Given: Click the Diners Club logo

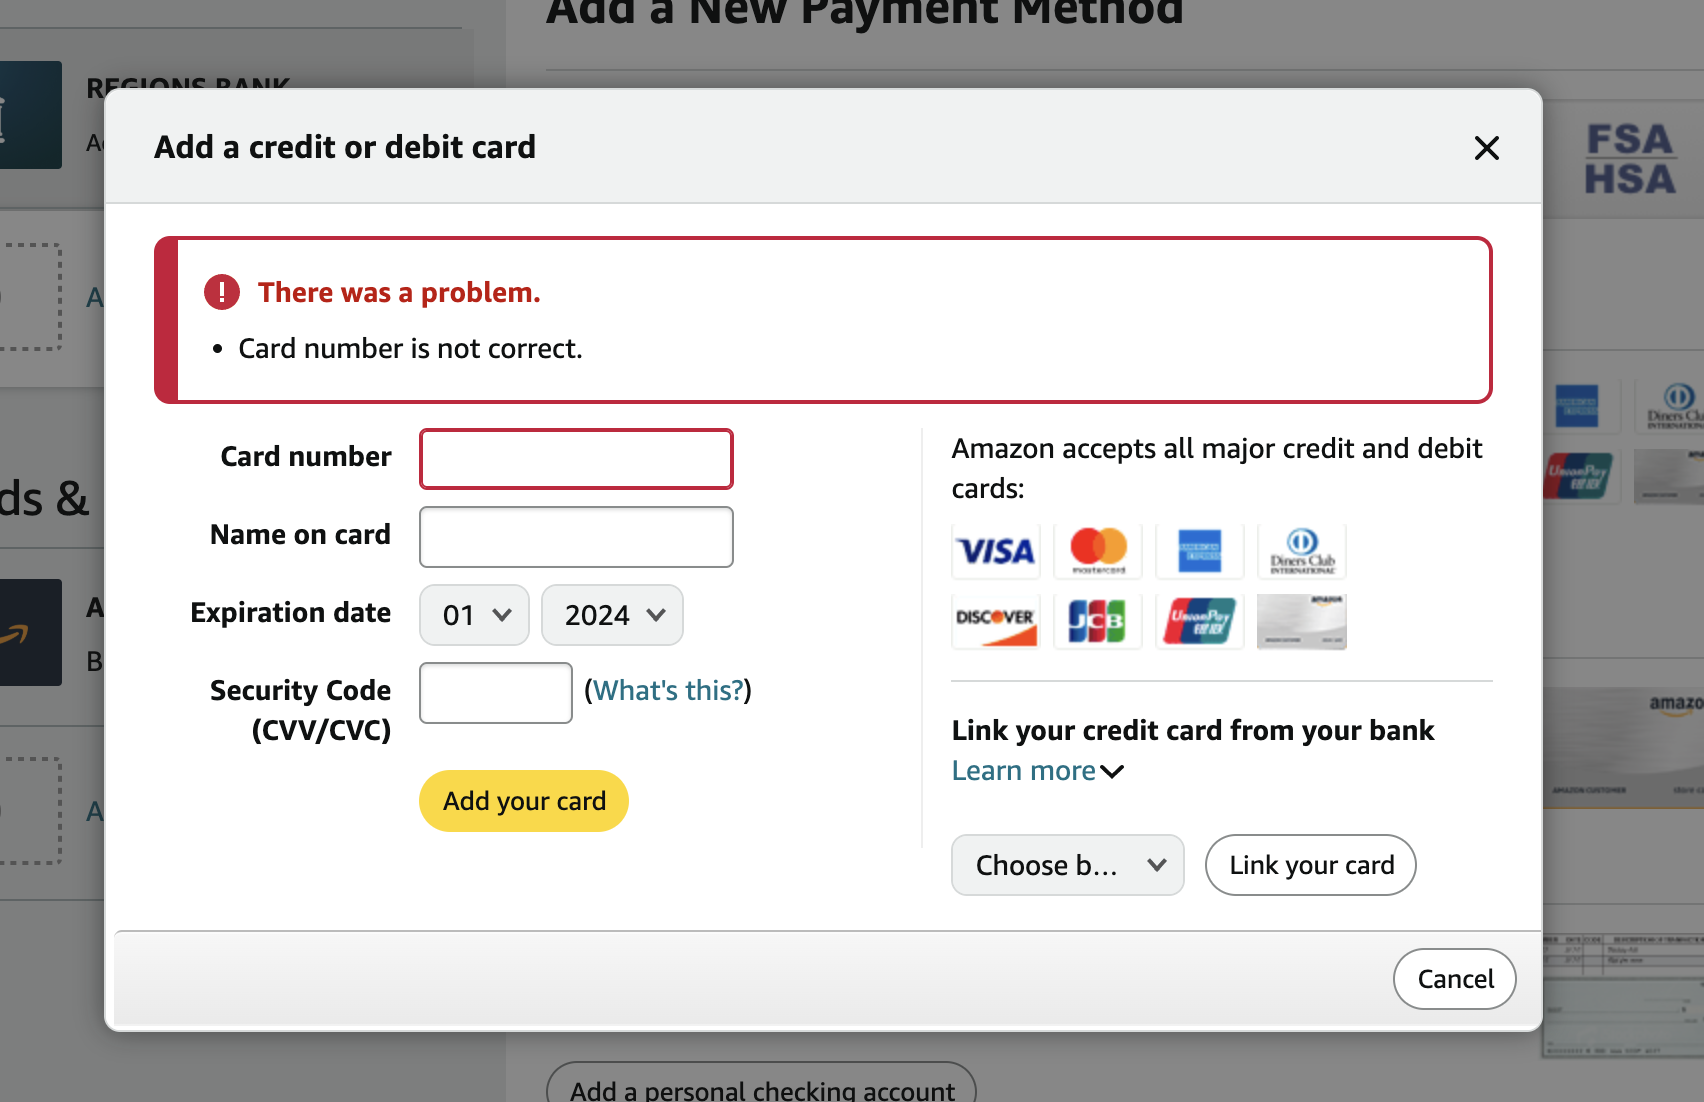Looking at the screenshot, I should [1301, 551].
